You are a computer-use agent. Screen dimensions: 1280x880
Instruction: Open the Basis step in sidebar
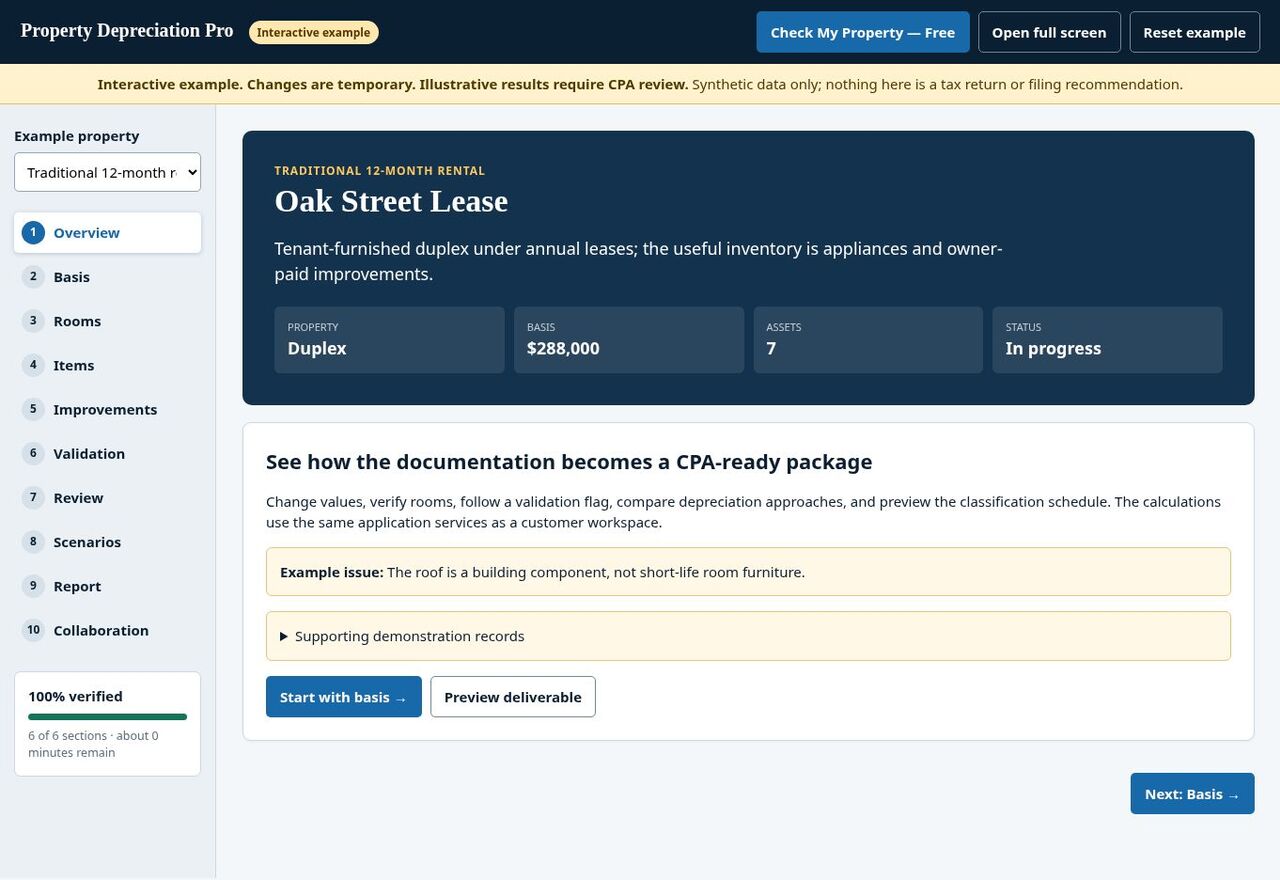pyautogui.click(x=107, y=277)
